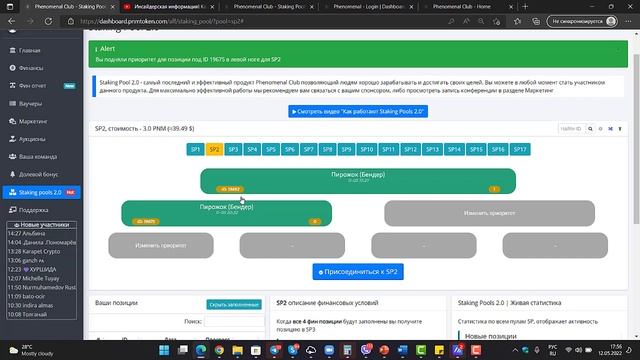Select the SP14 pool tab
640x360 pixels.
tap(454, 149)
